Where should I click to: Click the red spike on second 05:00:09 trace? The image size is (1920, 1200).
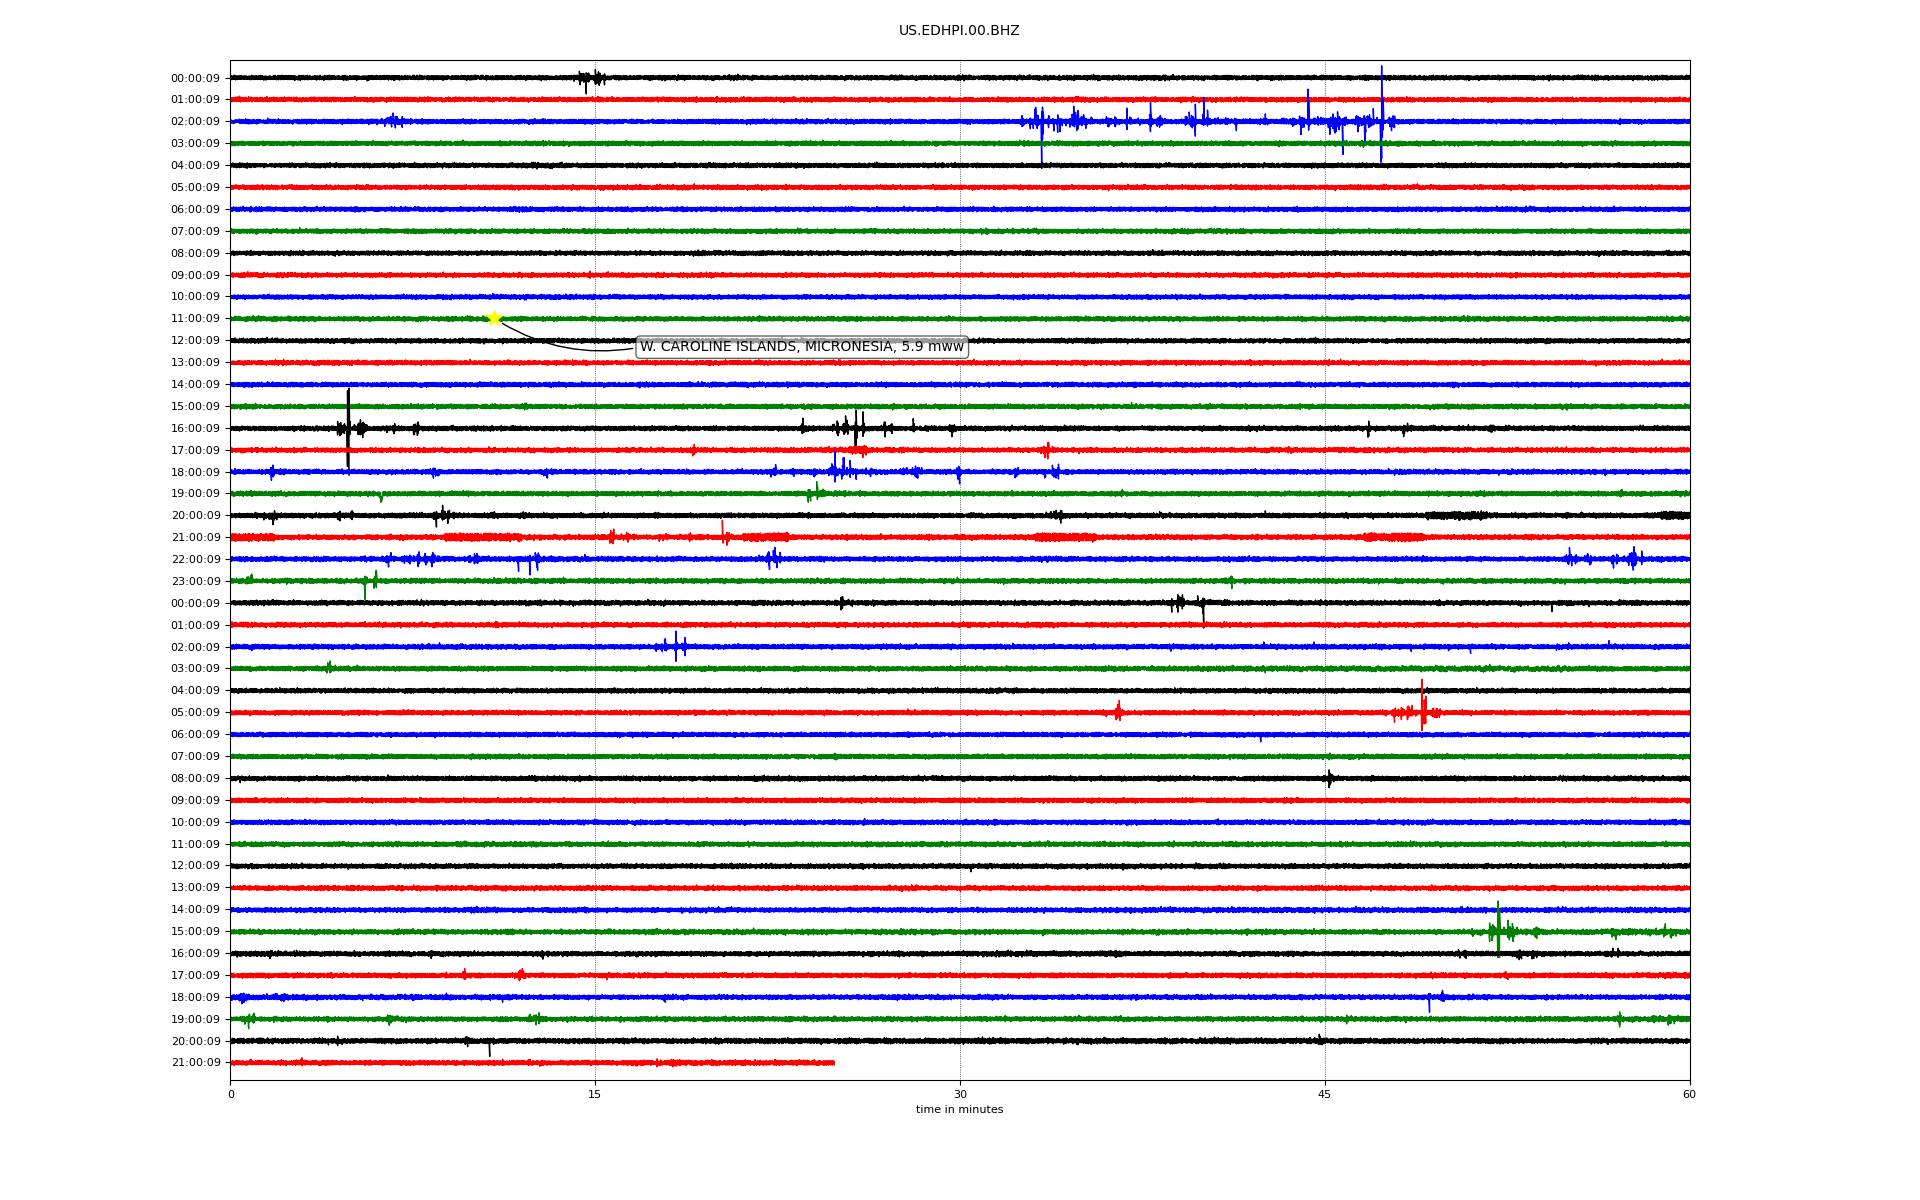(1422, 707)
